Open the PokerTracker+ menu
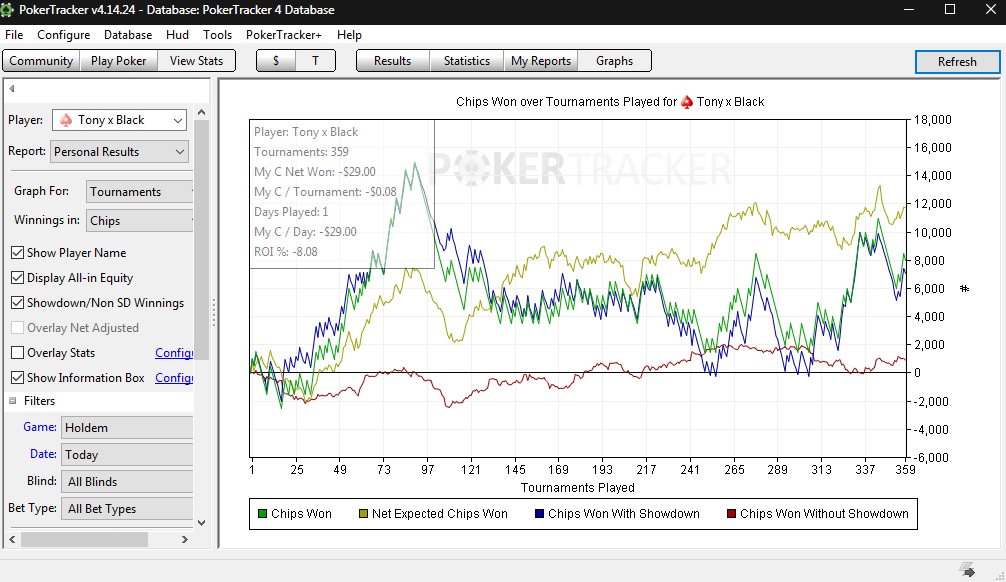1006x582 pixels. (x=284, y=35)
